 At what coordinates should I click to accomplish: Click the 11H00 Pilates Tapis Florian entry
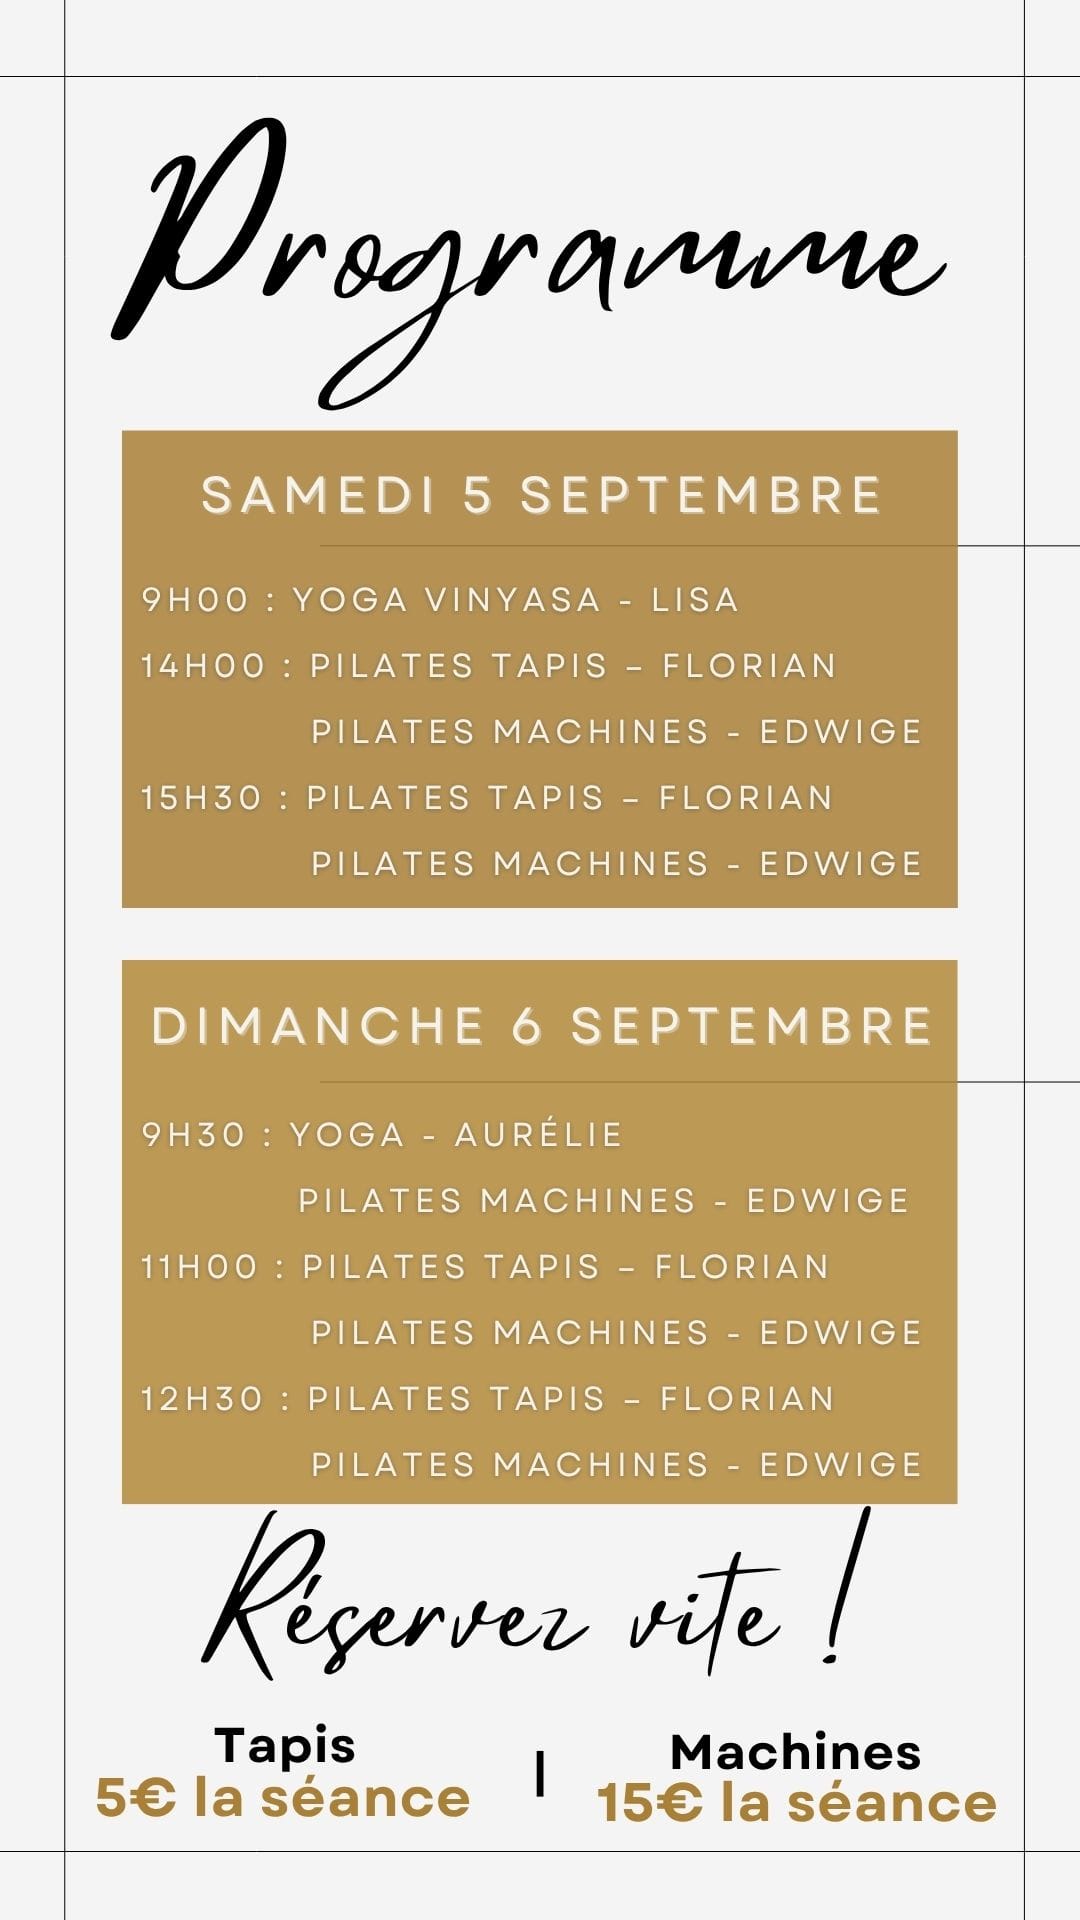485,1267
